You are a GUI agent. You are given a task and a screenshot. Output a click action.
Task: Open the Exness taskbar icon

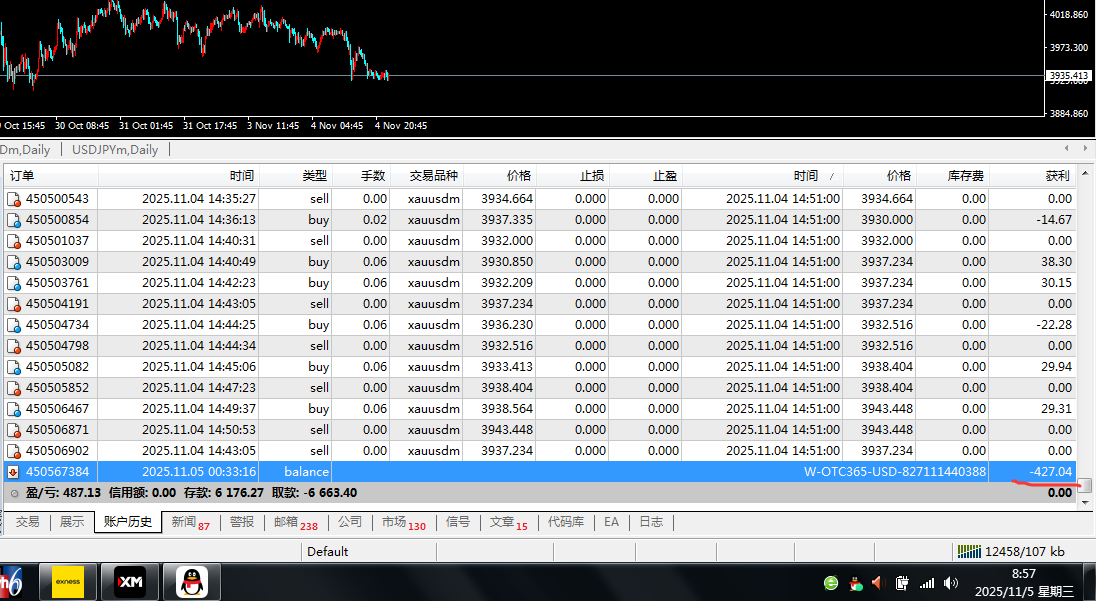coord(68,581)
